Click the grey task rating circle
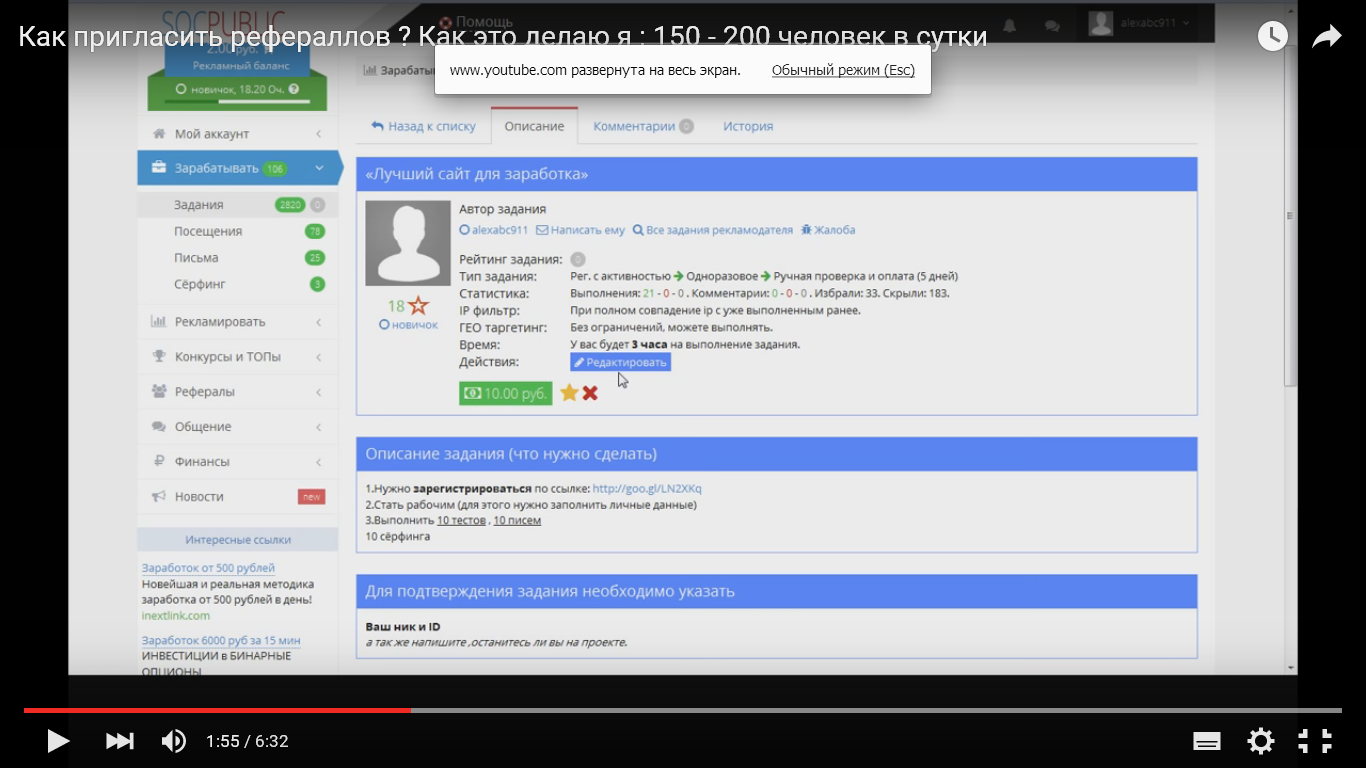 pyautogui.click(x=578, y=259)
